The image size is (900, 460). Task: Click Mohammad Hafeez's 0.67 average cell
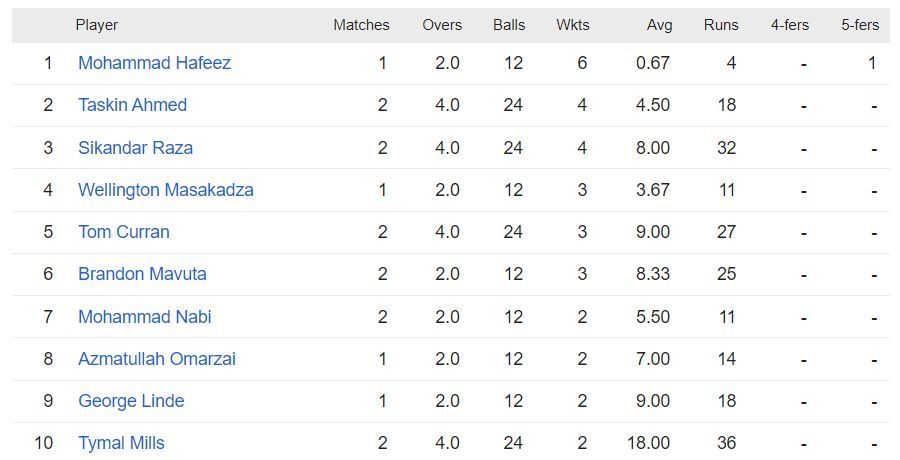click(652, 63)
